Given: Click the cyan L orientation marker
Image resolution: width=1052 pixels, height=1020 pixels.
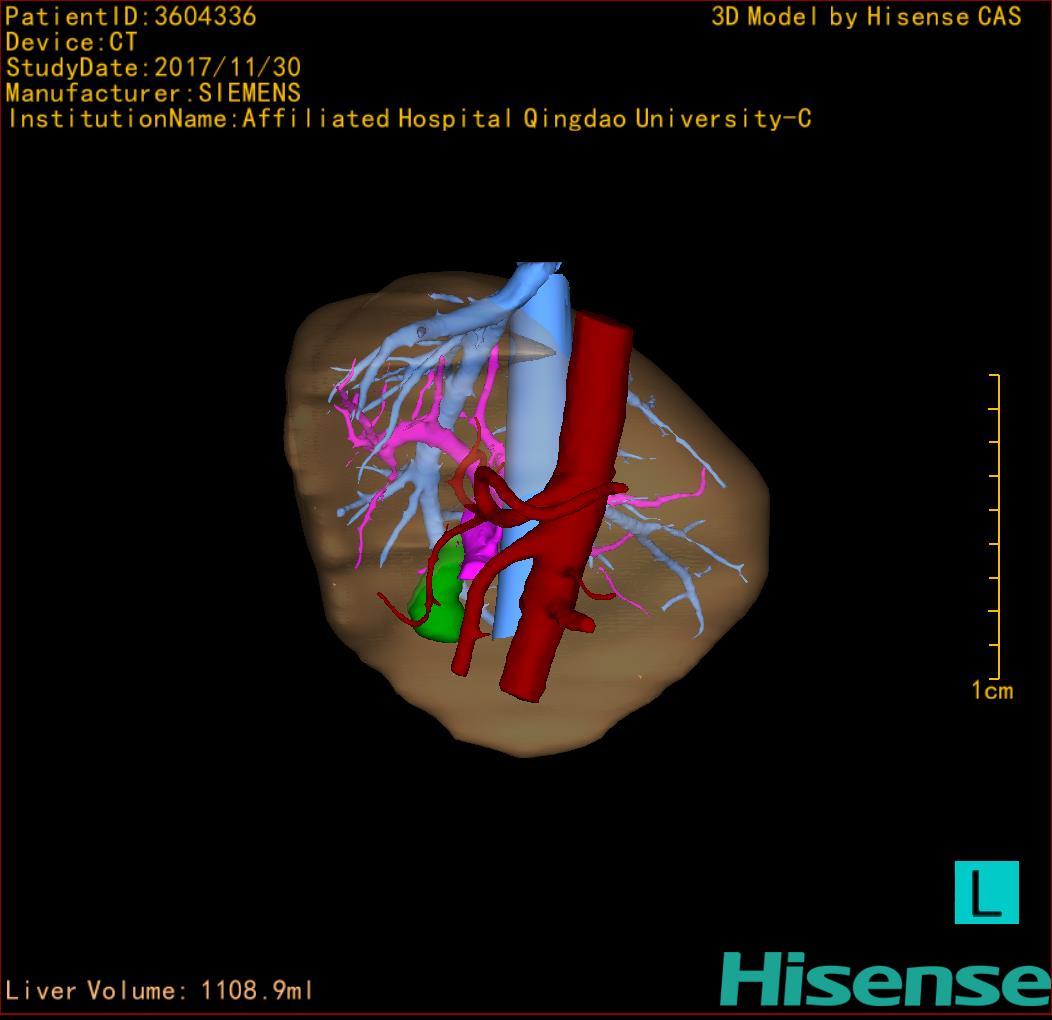Looking at the screenshot, I should pos(986,892).
